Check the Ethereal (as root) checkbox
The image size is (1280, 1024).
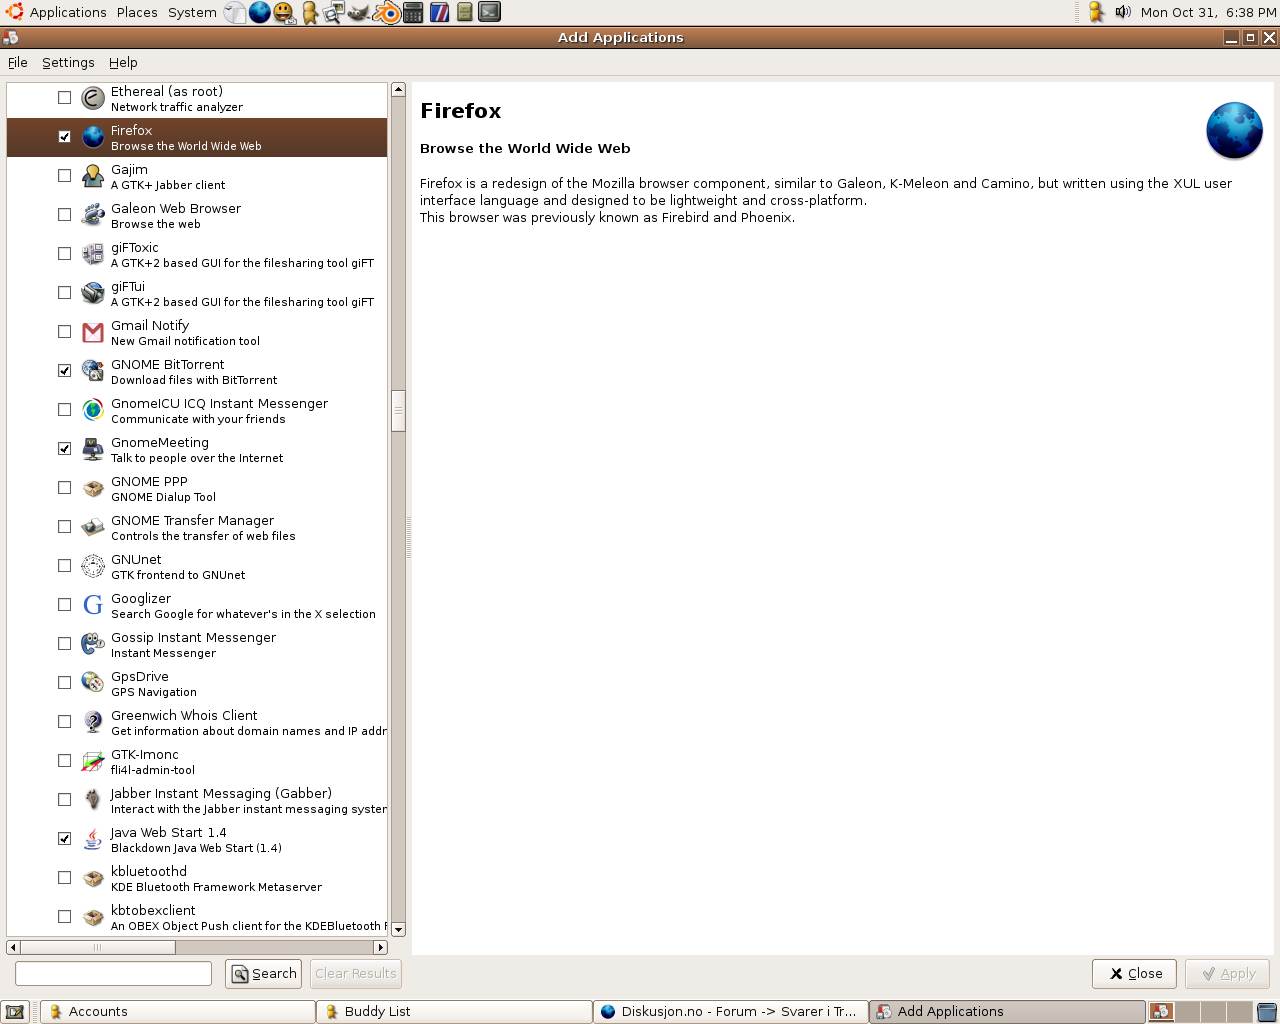coord(65,98)
